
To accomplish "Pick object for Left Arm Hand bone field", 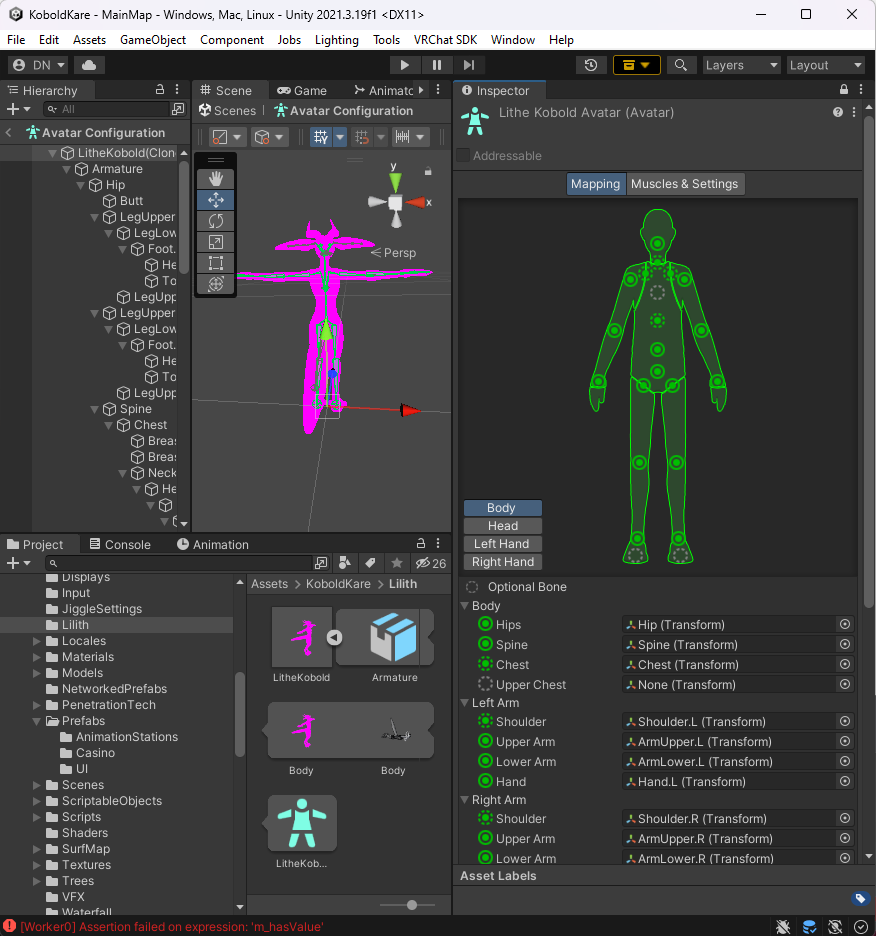I will 845,781.
